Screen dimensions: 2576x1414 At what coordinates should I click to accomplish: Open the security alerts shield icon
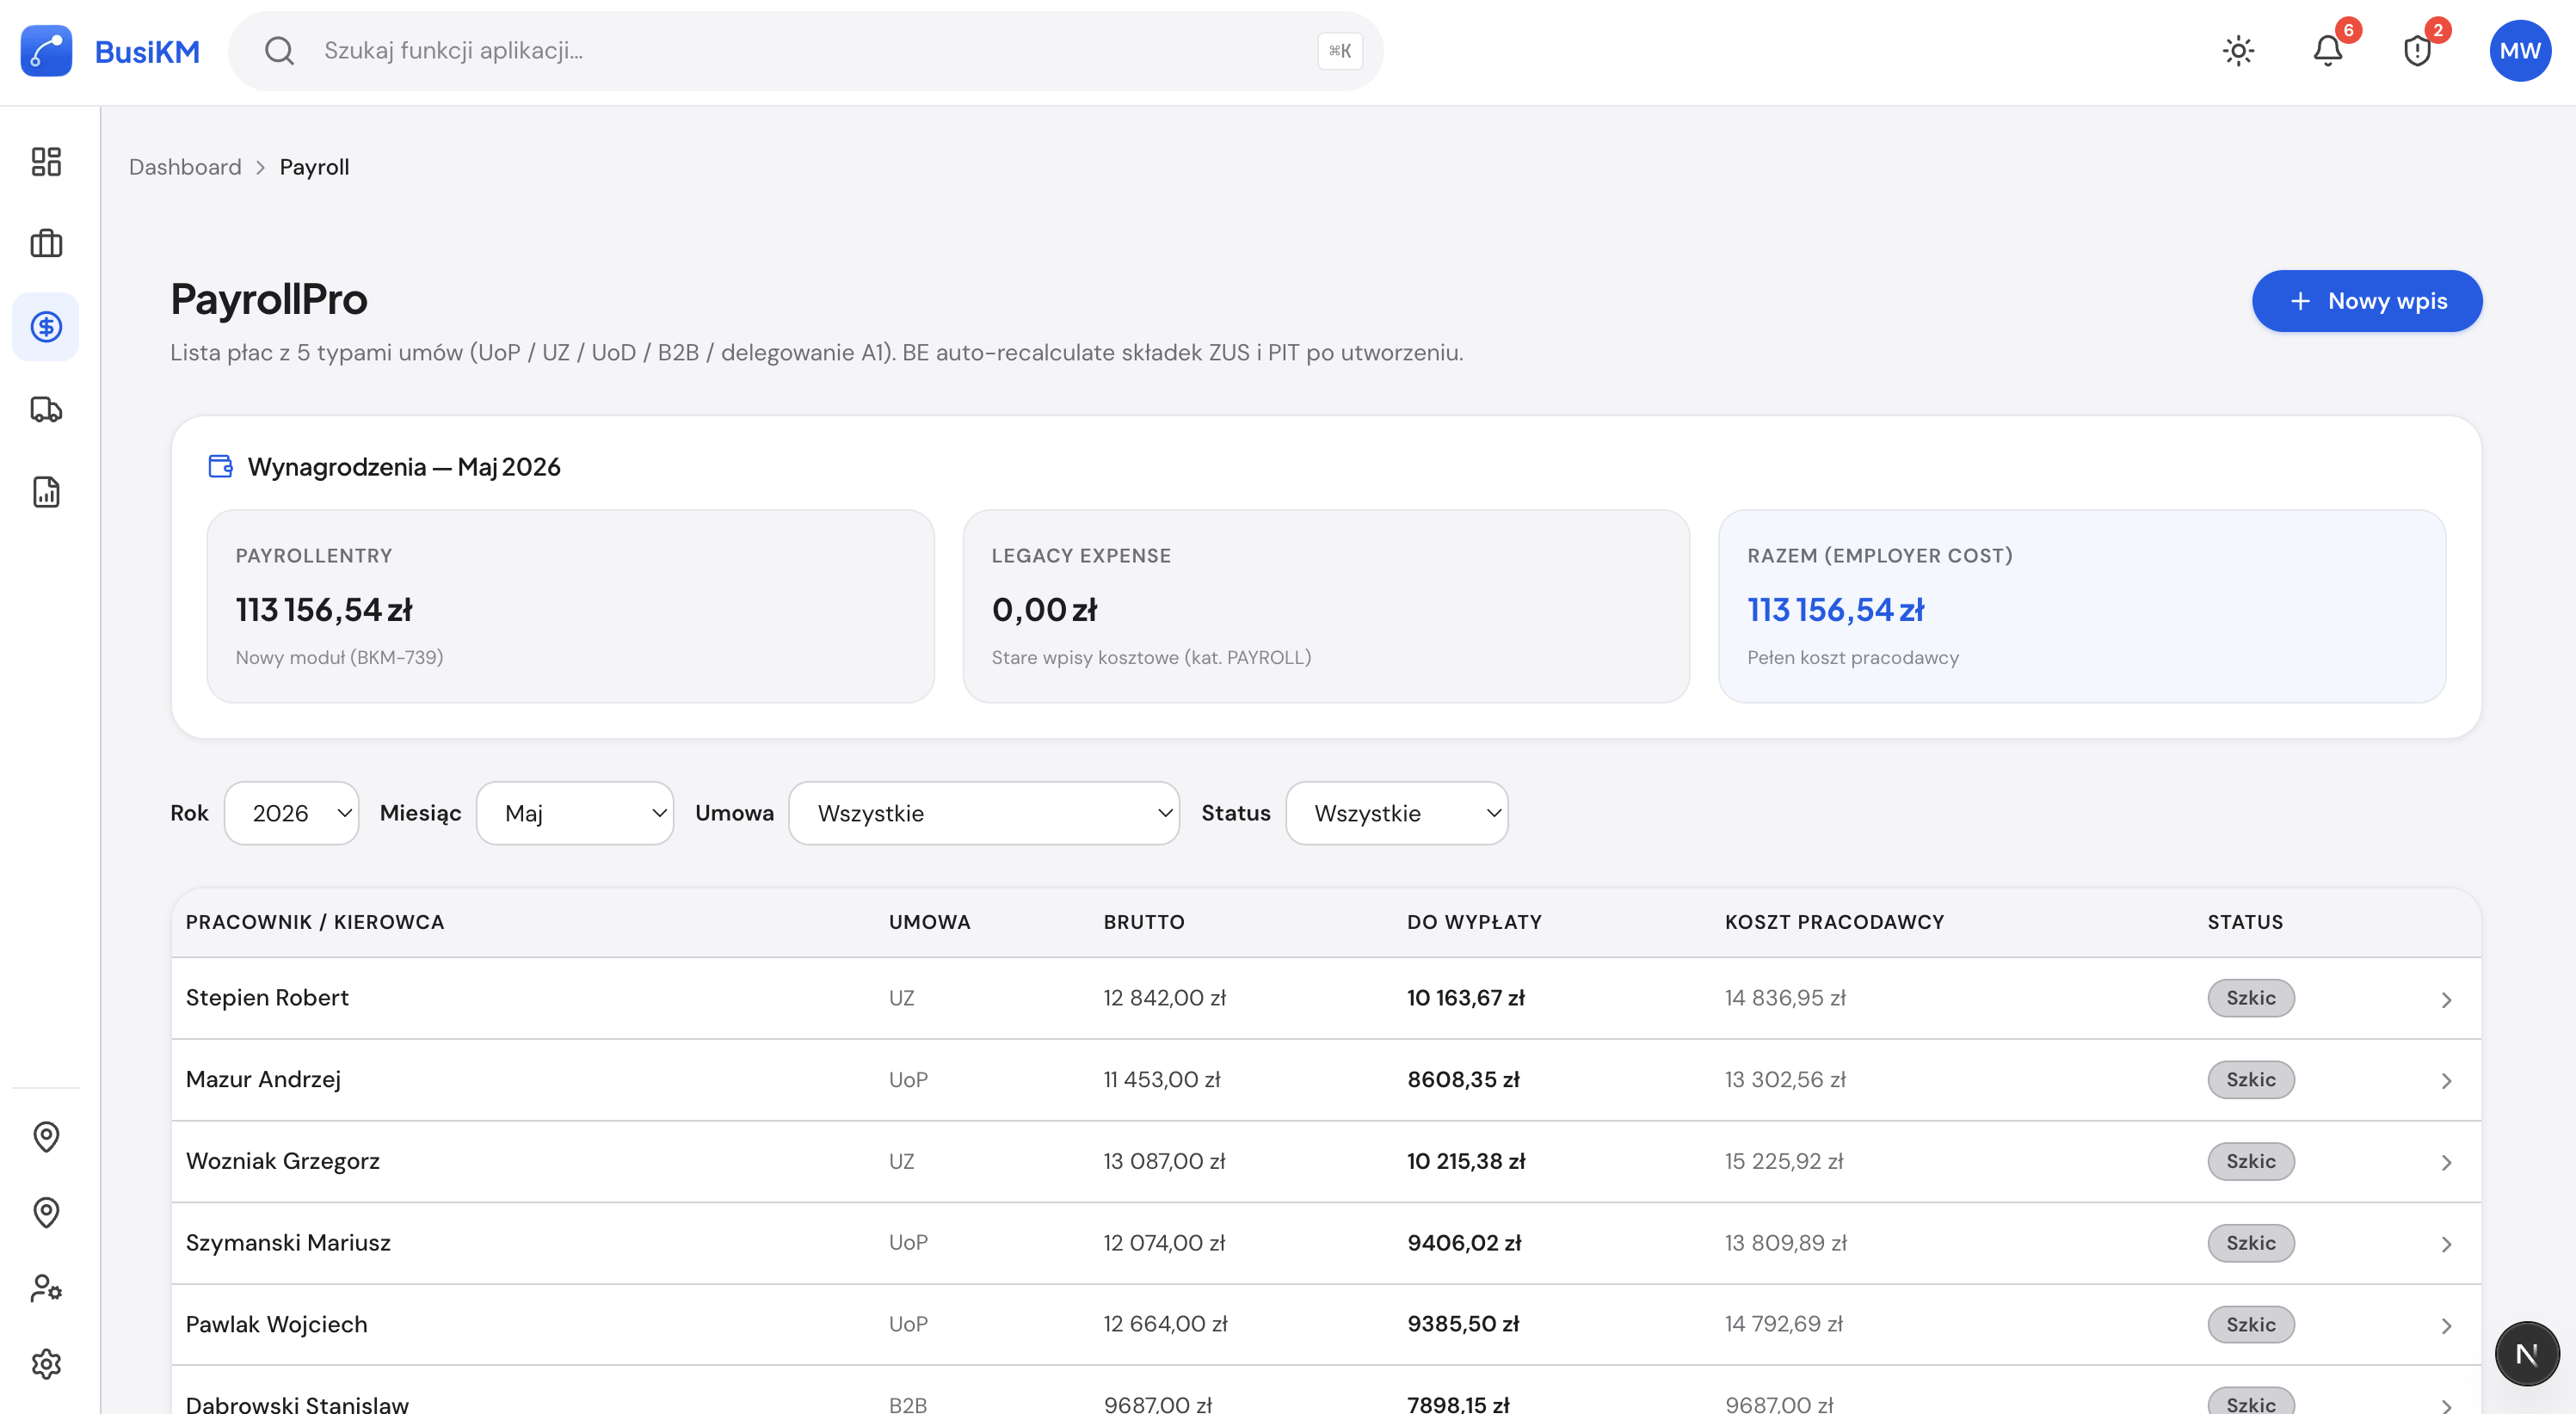2417,51
